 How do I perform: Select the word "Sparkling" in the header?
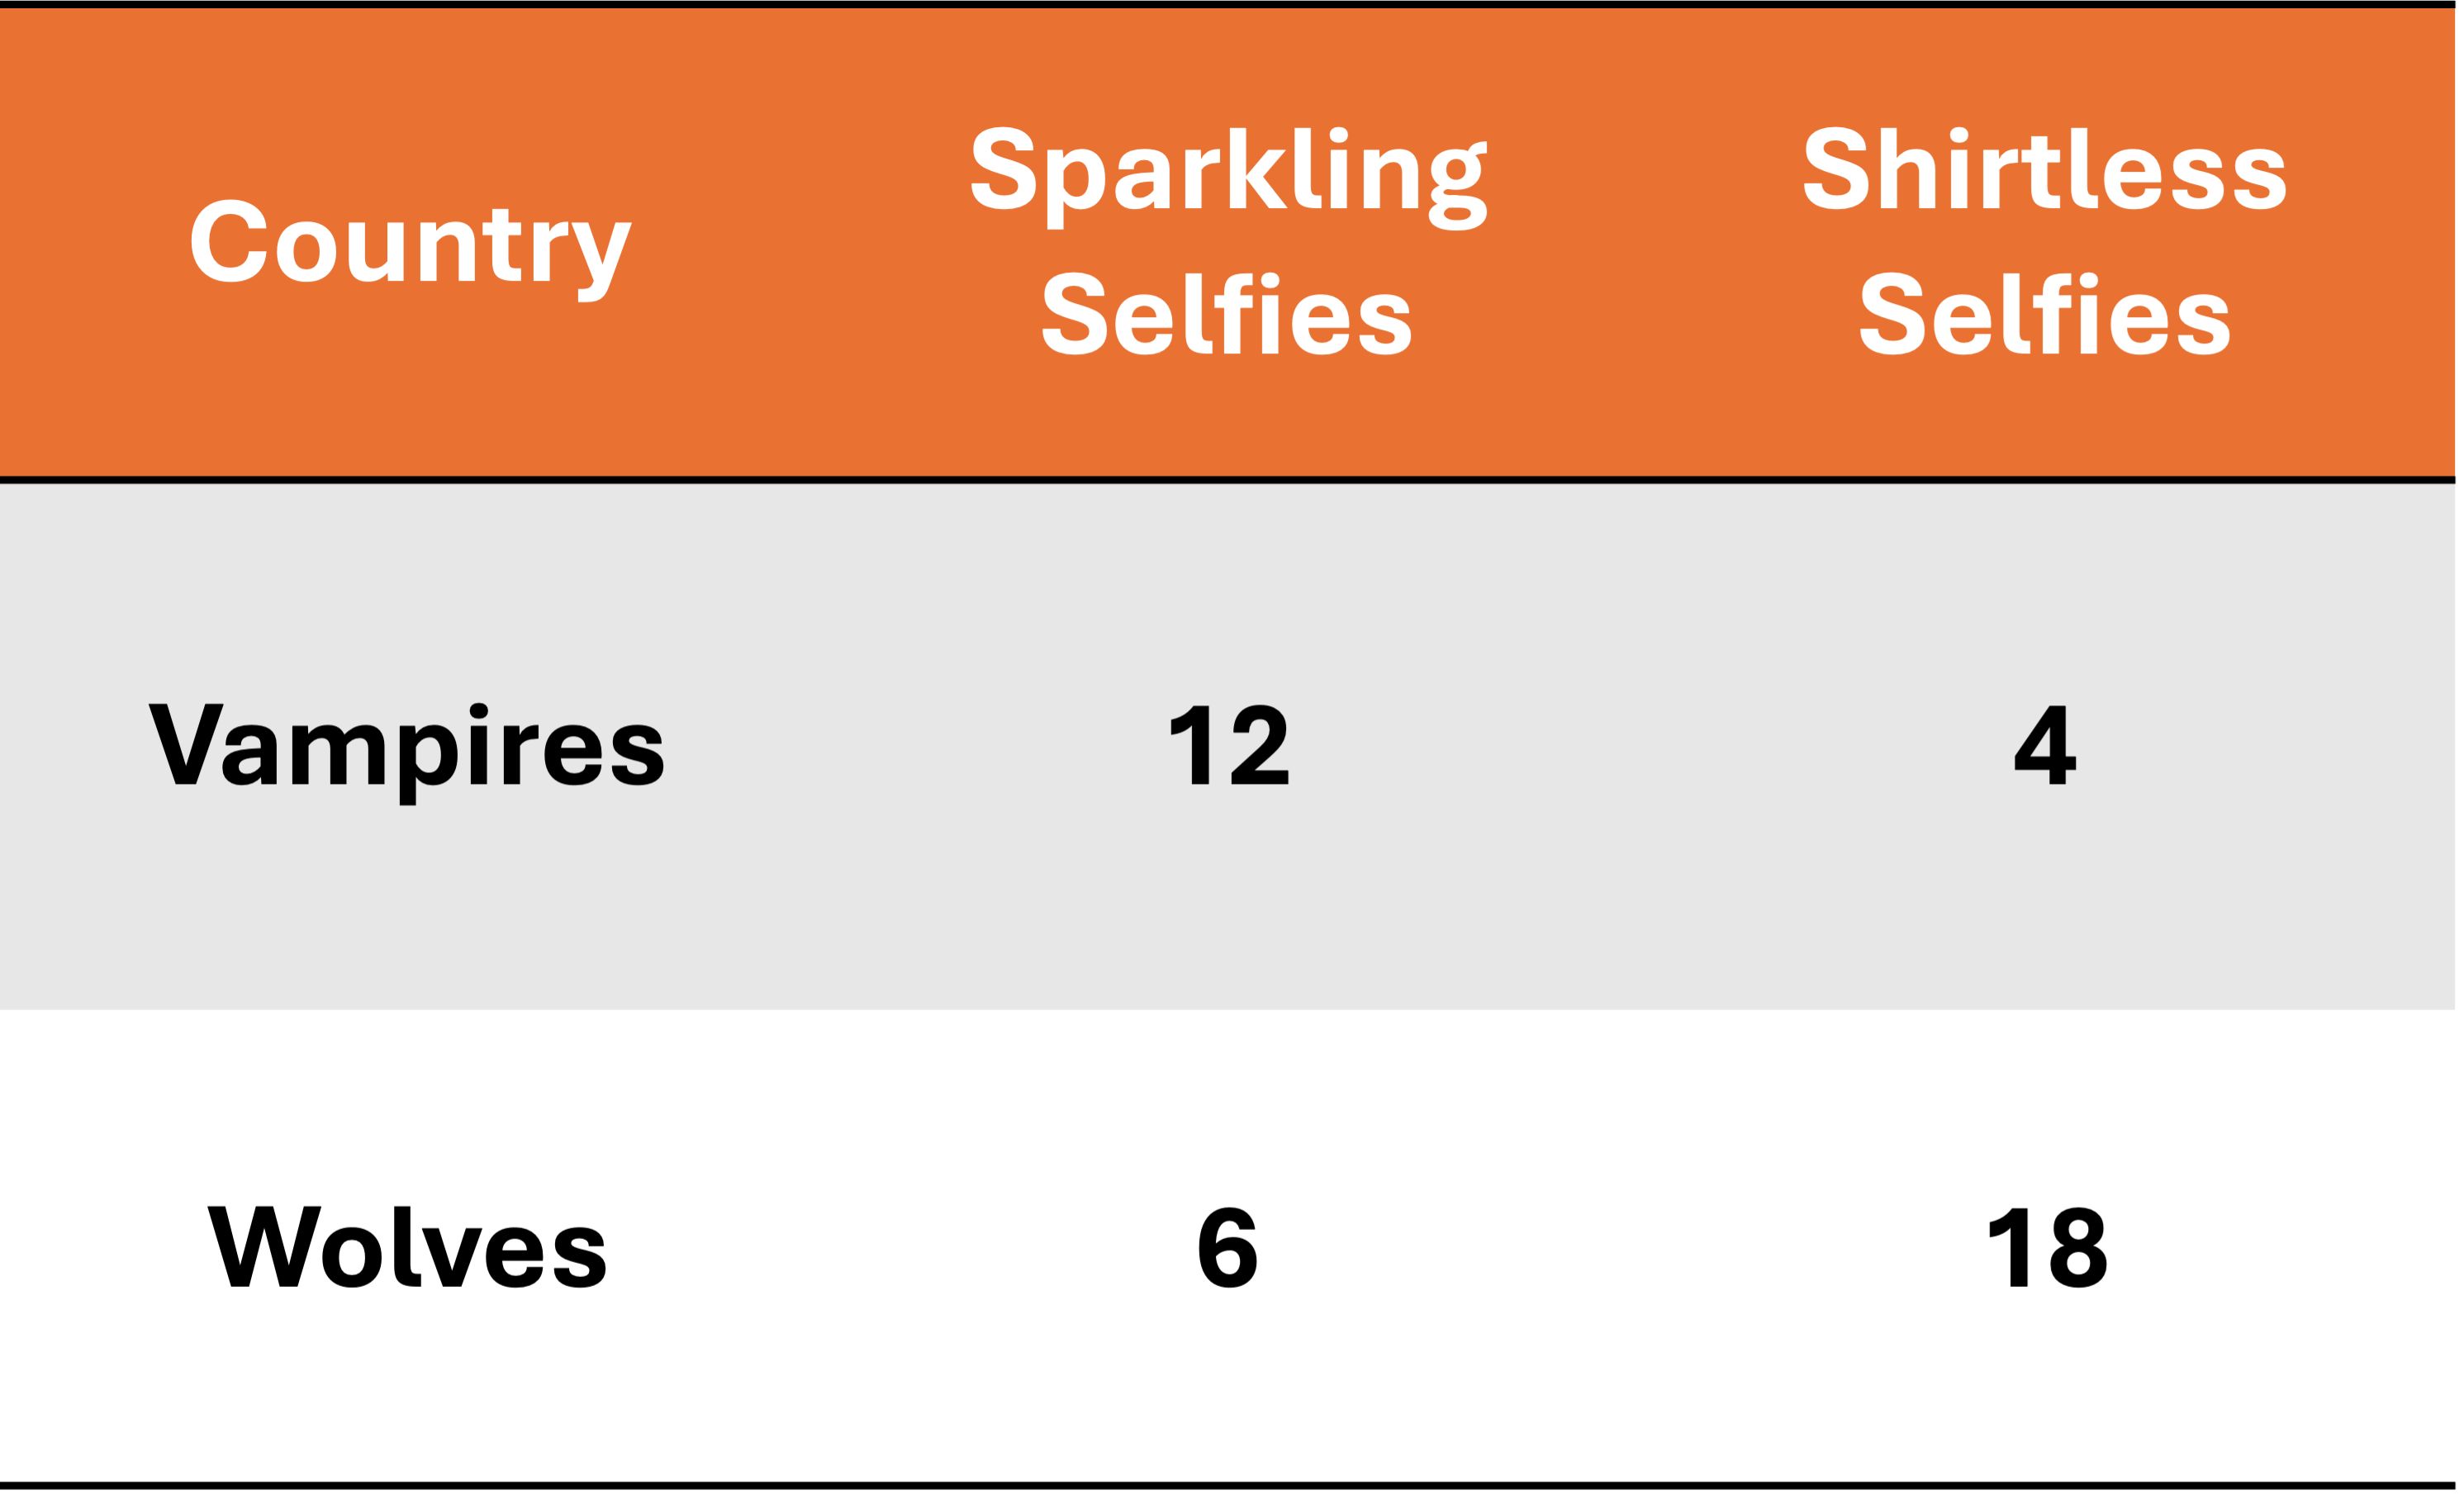pos(1228,172)
